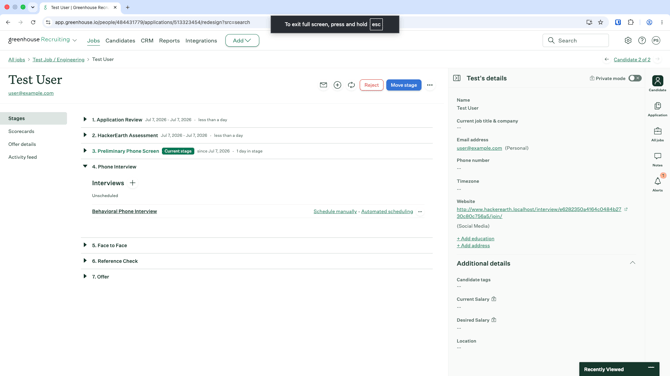
Task: Collapse the Test's details panel icon
Action: click(x=457, y=78)
